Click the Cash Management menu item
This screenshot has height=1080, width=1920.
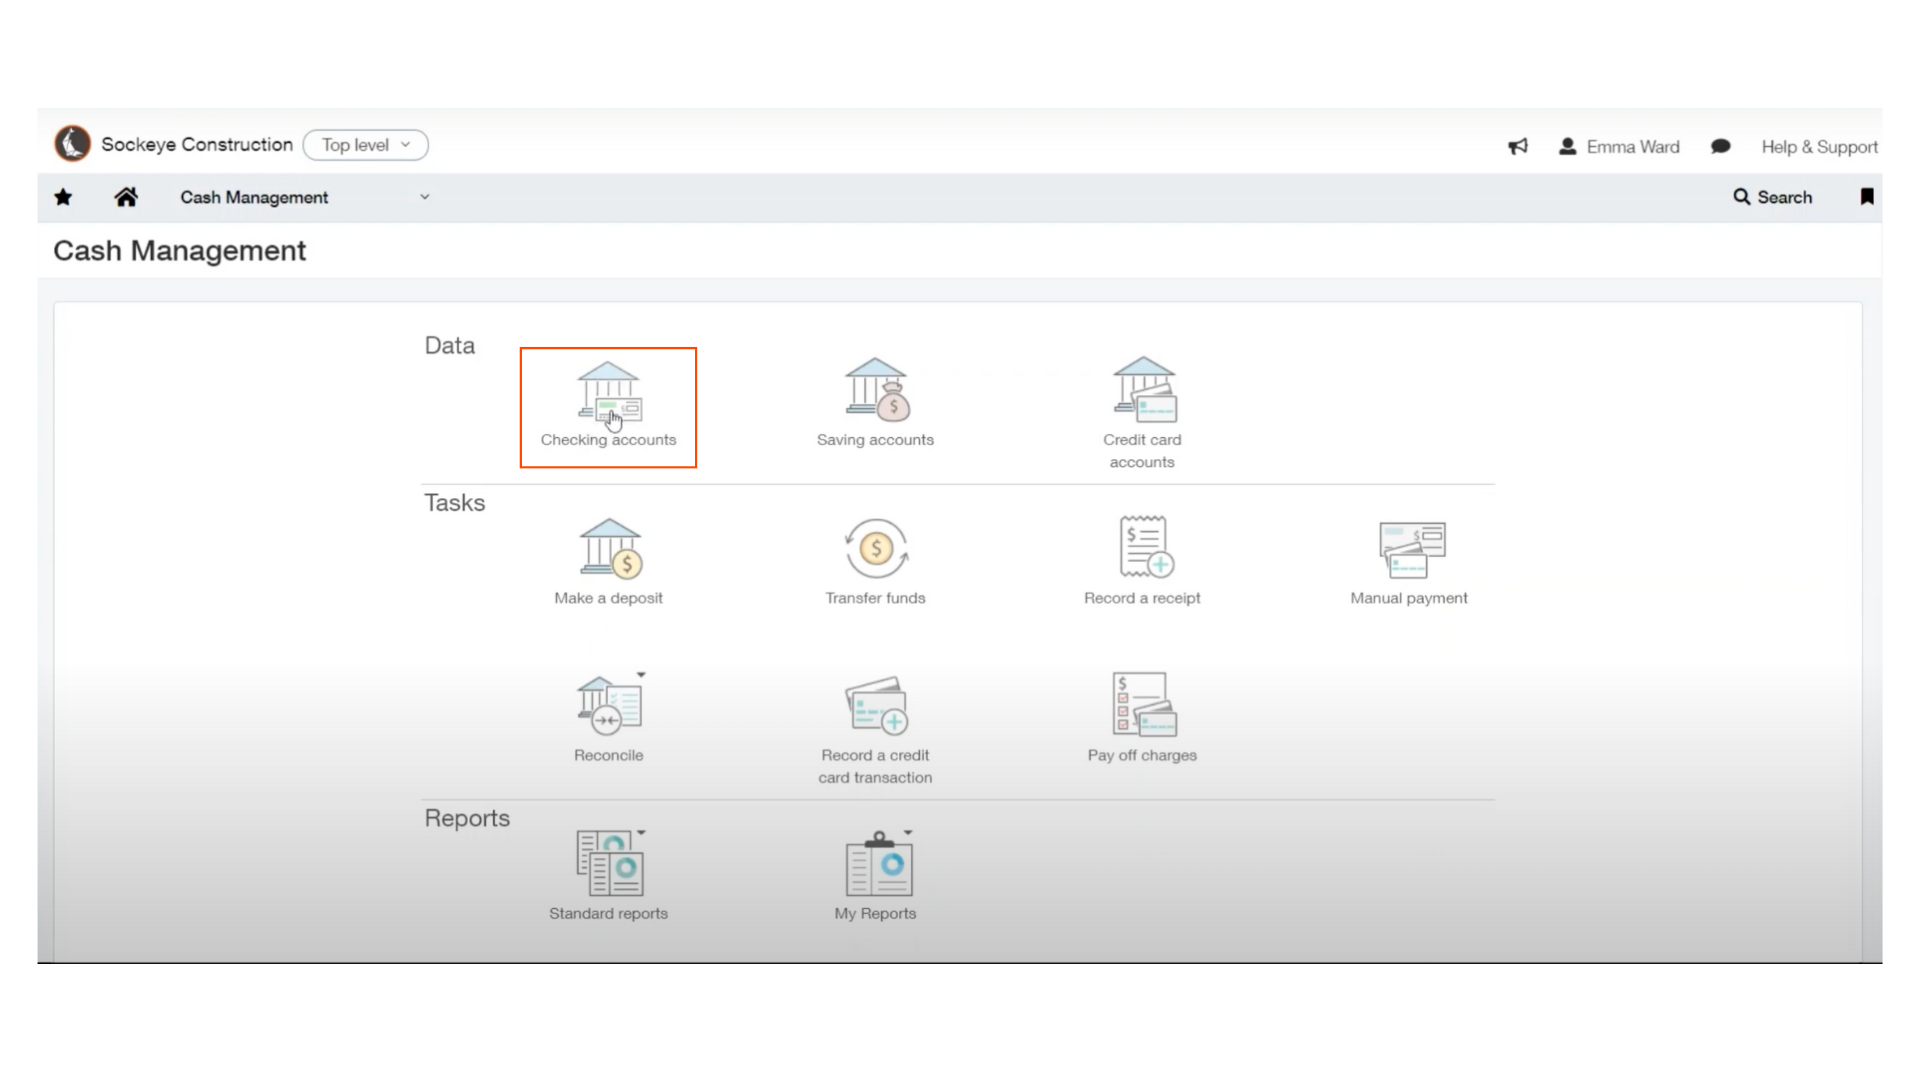point(255,196)
